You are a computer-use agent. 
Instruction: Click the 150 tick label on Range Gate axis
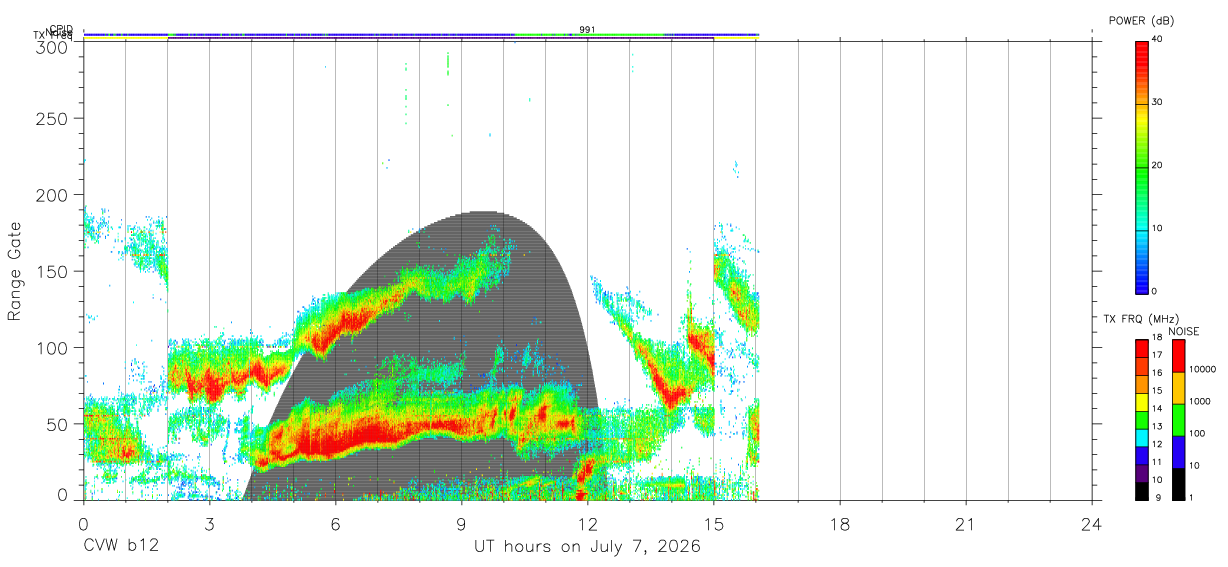coord(52,271)
